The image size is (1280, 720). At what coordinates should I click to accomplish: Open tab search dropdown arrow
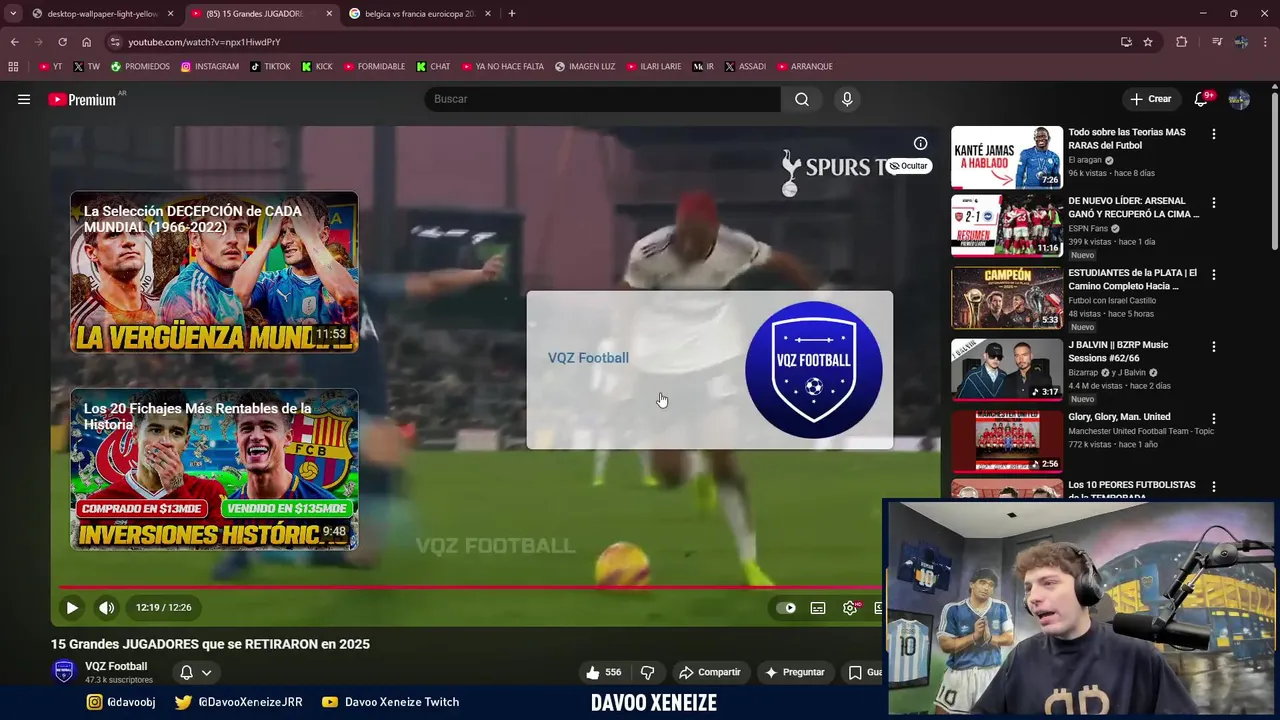tap(13, 14)
